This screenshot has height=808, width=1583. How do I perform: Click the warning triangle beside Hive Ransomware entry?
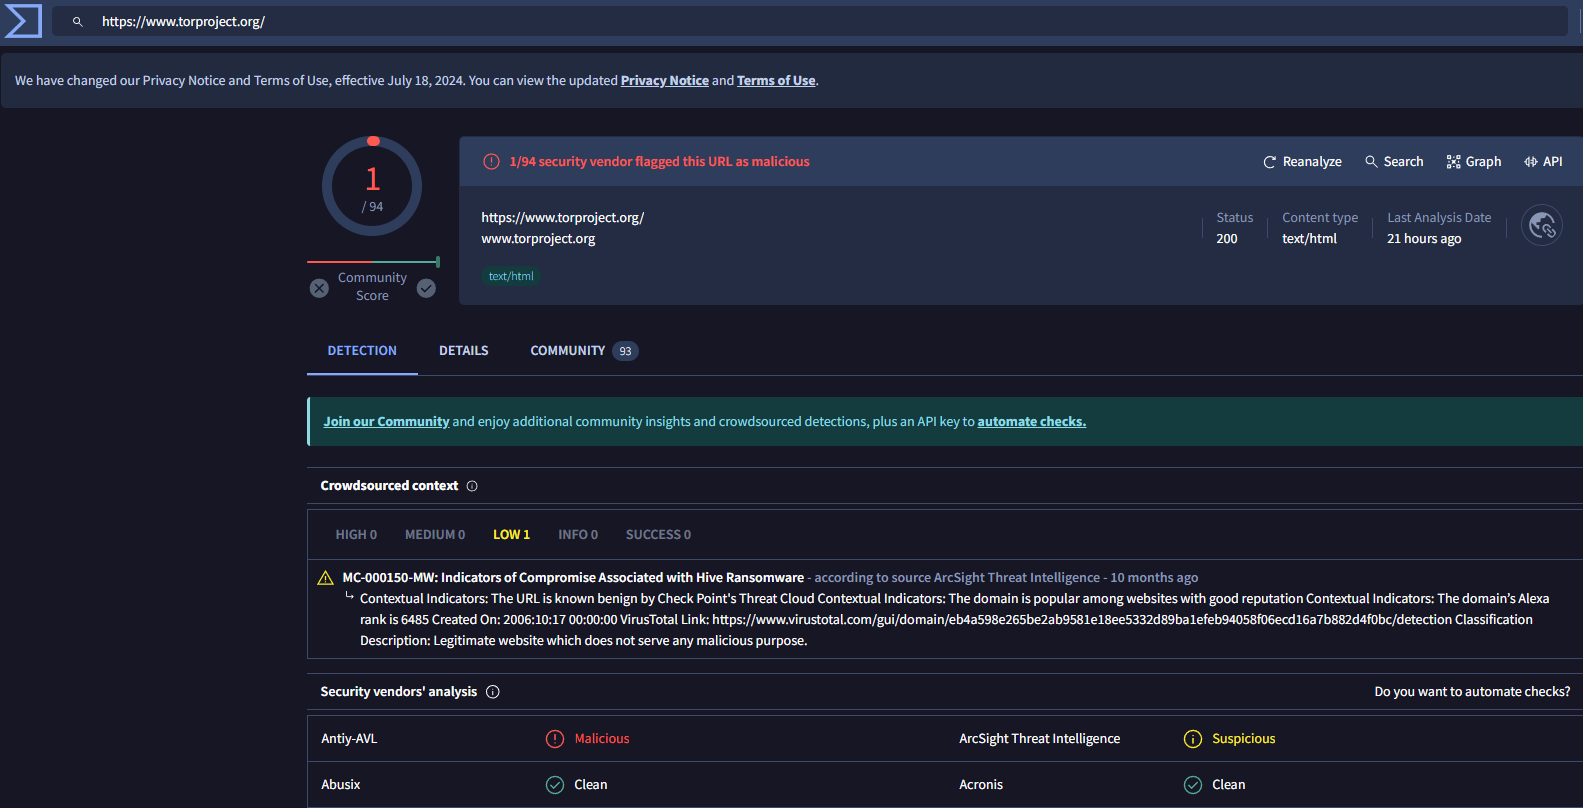(x=325, y=578)
